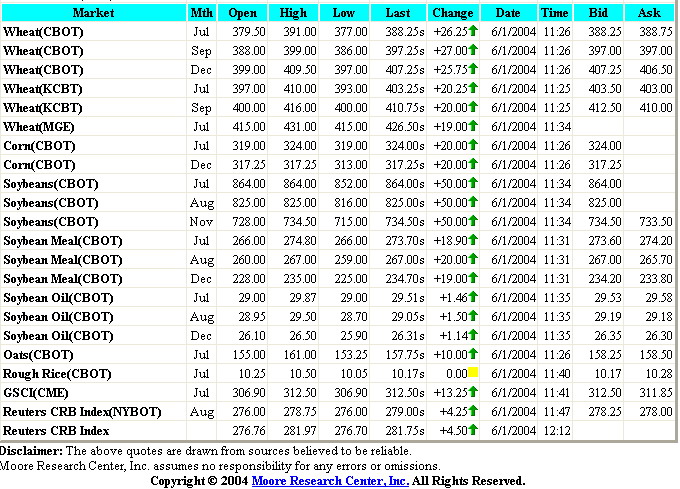Click the Date column header

(x=509, y=13)
